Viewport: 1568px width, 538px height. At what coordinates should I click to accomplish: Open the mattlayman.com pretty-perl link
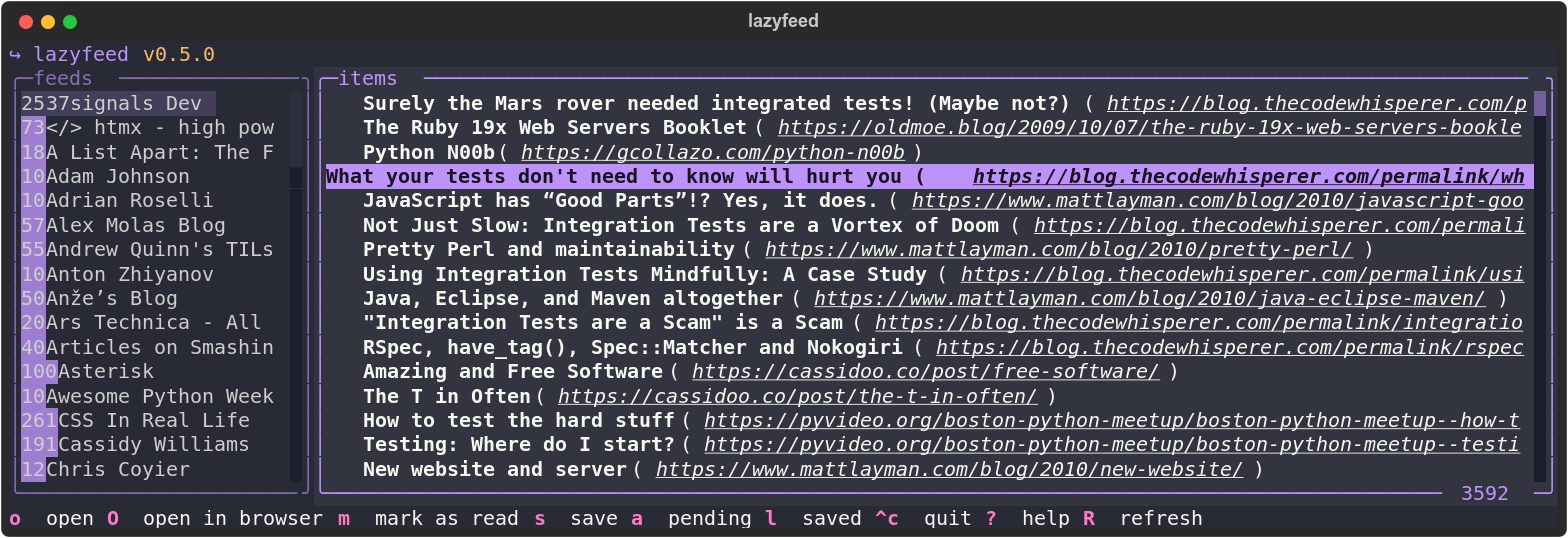(x=1059, y=250)
